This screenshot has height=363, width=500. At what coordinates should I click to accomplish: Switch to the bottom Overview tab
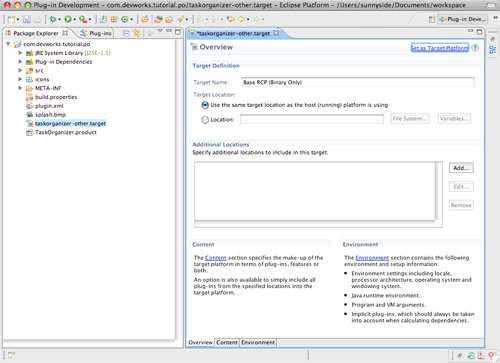click(200, 342)
